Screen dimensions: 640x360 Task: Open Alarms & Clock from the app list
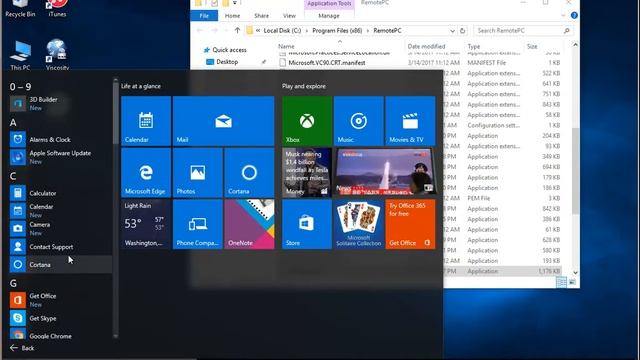(x=60, y=140)
